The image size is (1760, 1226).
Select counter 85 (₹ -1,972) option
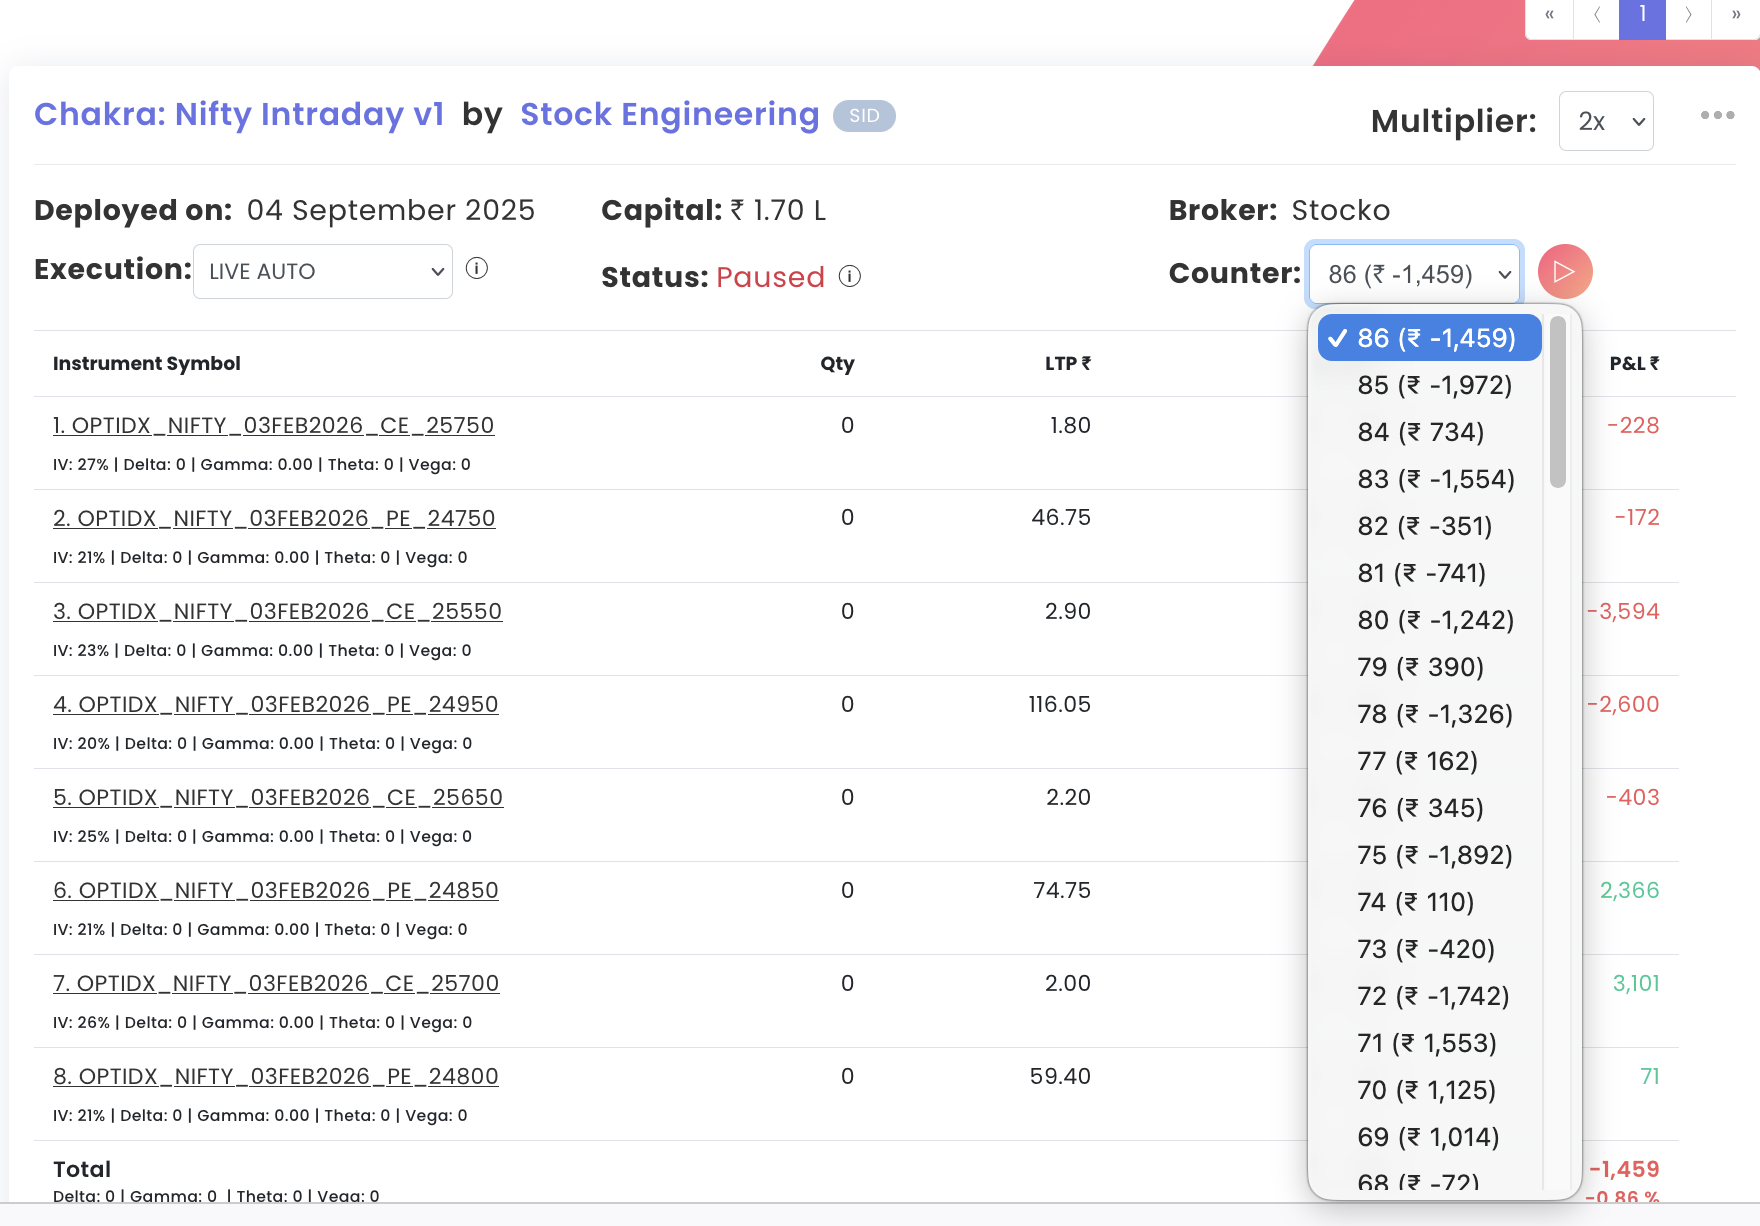(x=1434, y=385)
